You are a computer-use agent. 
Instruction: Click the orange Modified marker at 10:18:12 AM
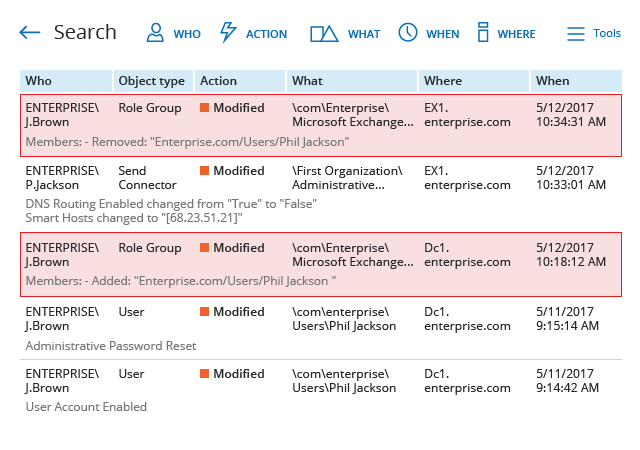(x=204, y=247)
